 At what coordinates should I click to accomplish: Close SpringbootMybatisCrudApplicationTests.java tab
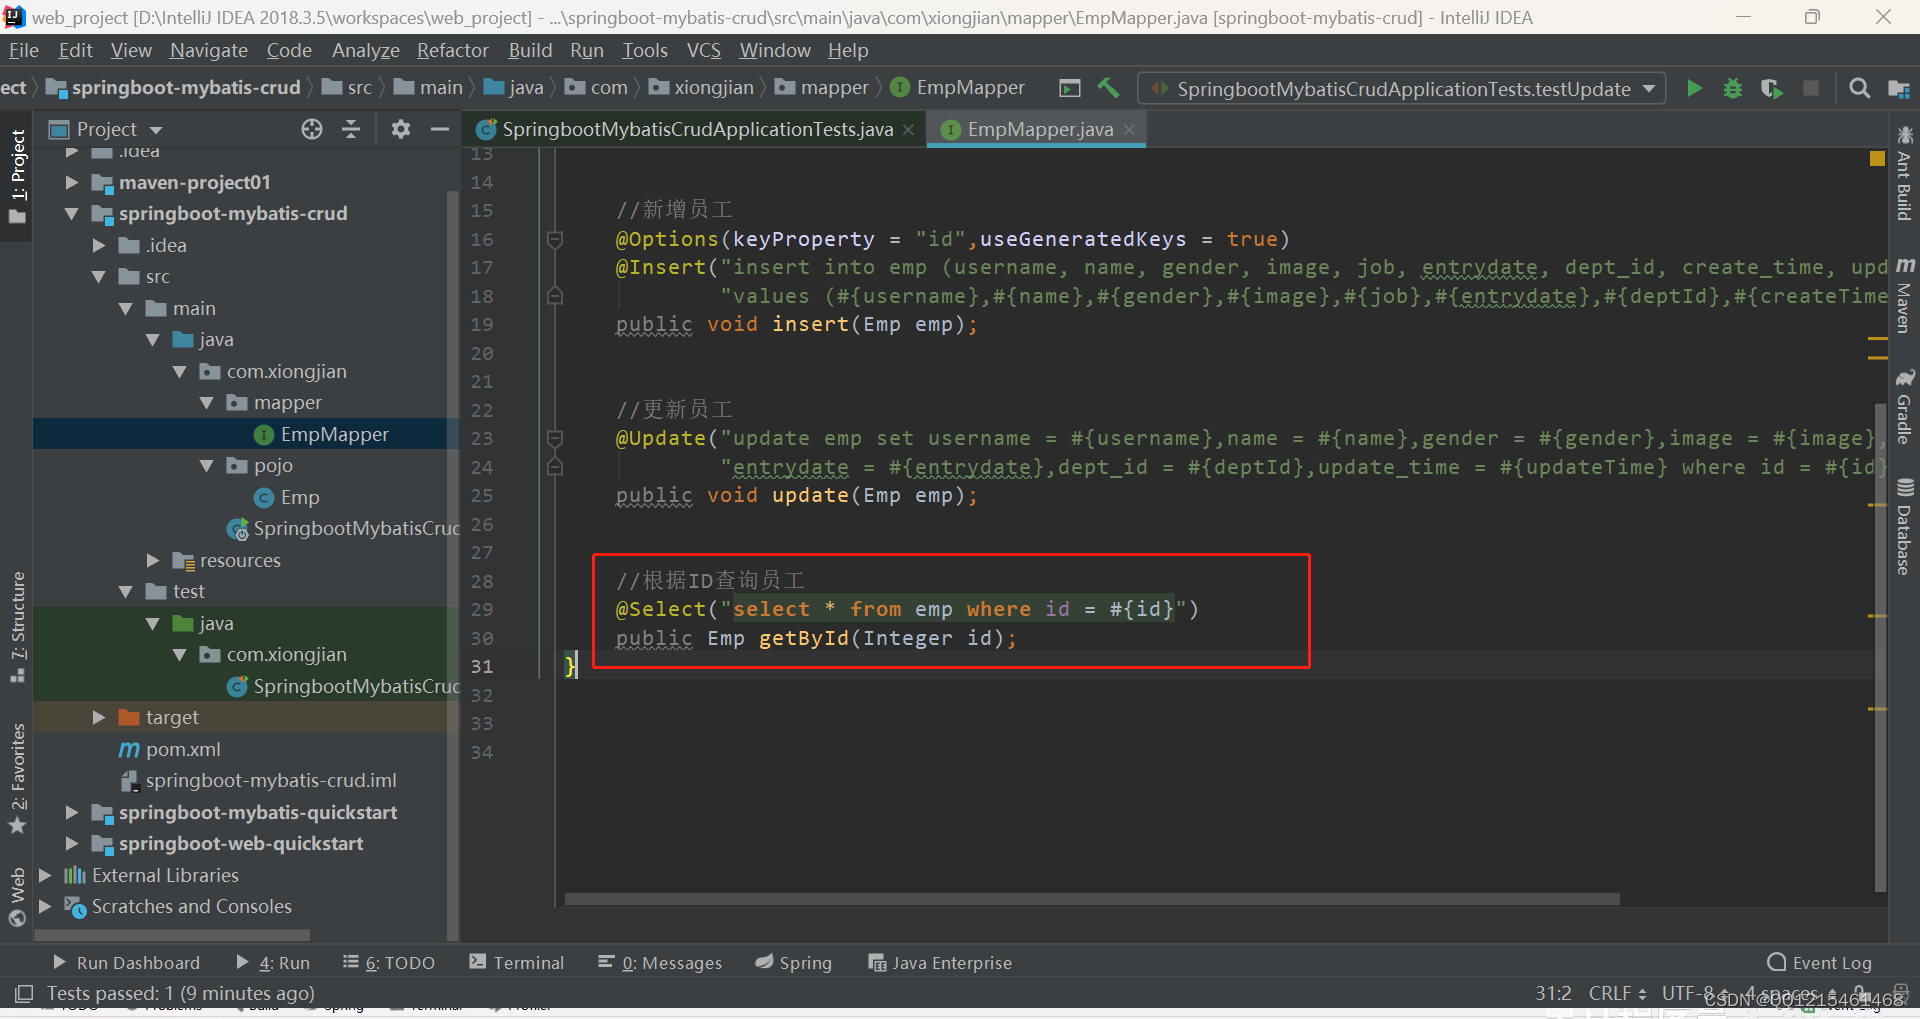(x=908, y=130)
